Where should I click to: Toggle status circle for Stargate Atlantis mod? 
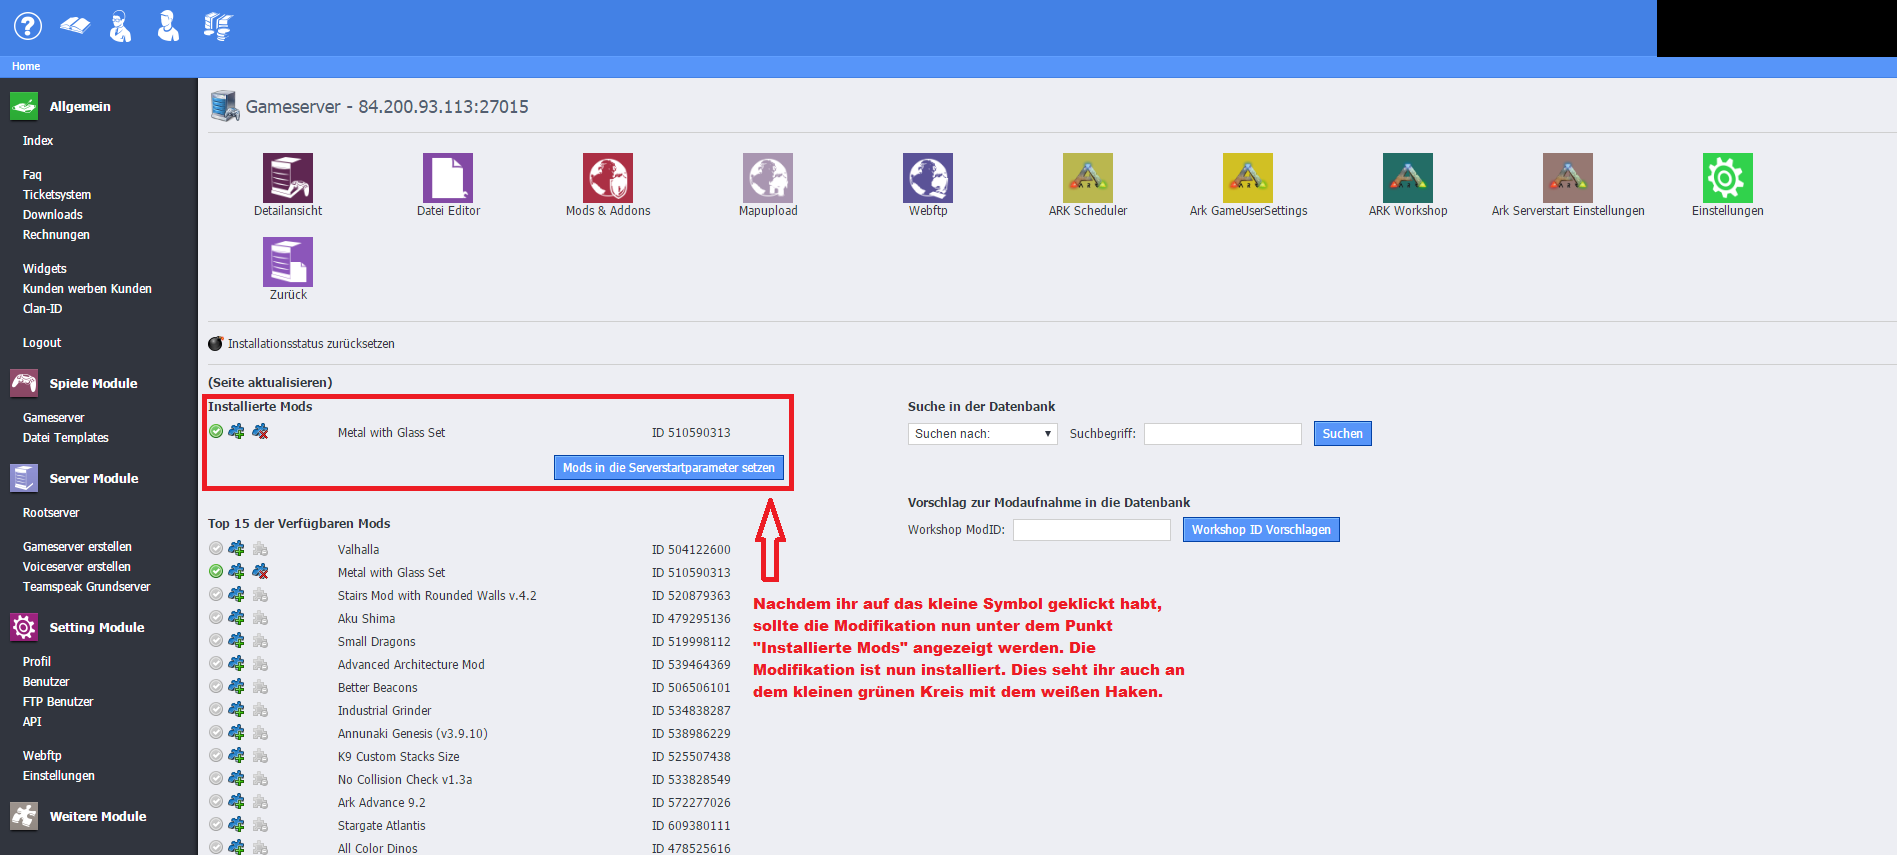point(216,825)
